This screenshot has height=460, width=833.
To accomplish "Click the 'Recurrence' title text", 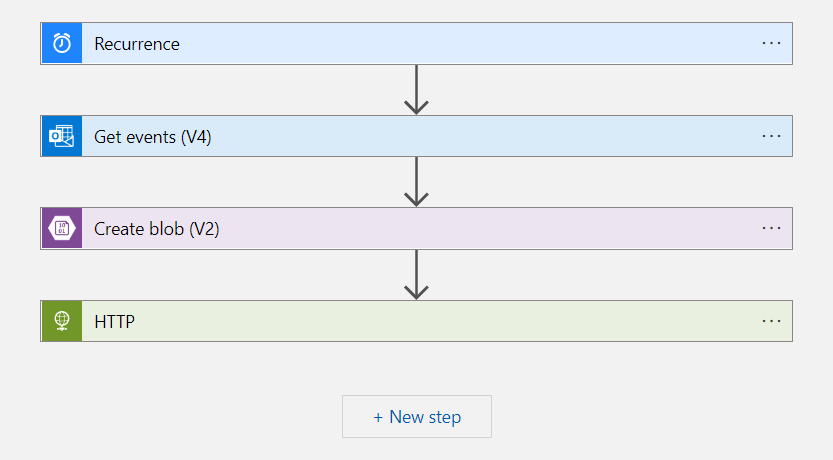I will (x=137, y=44).
